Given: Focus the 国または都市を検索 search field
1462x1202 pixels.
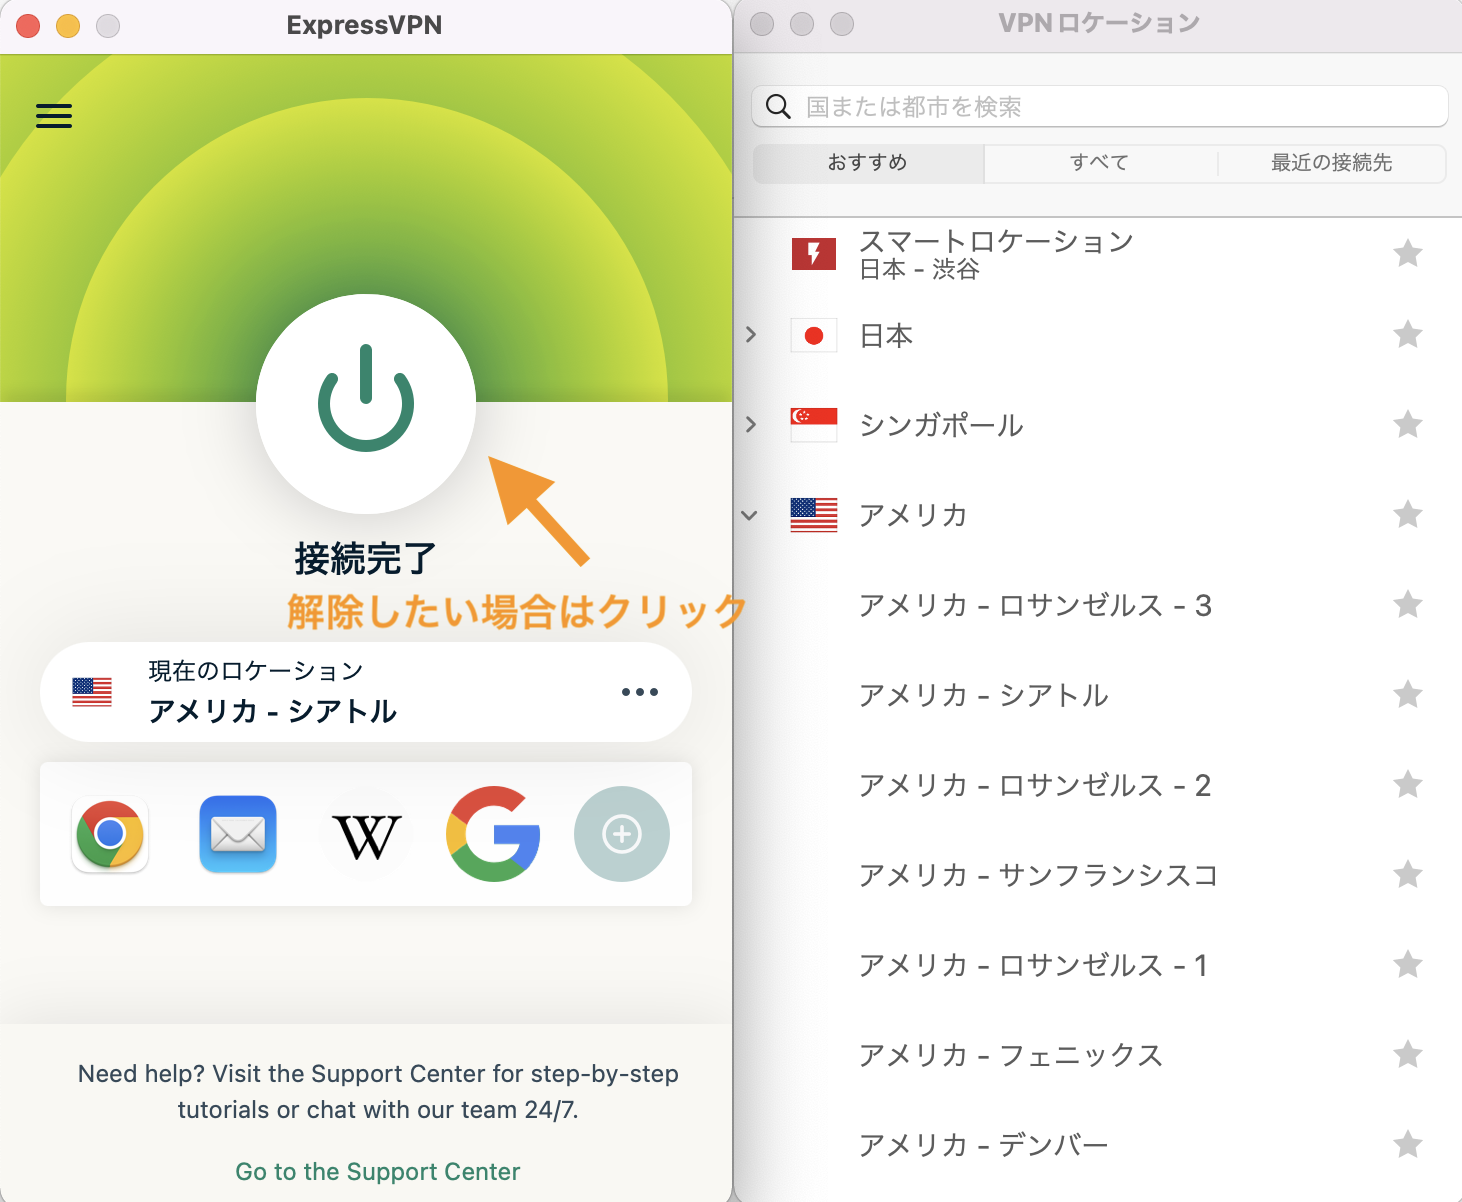Looking at the screenshot, I should point(1100,107).
